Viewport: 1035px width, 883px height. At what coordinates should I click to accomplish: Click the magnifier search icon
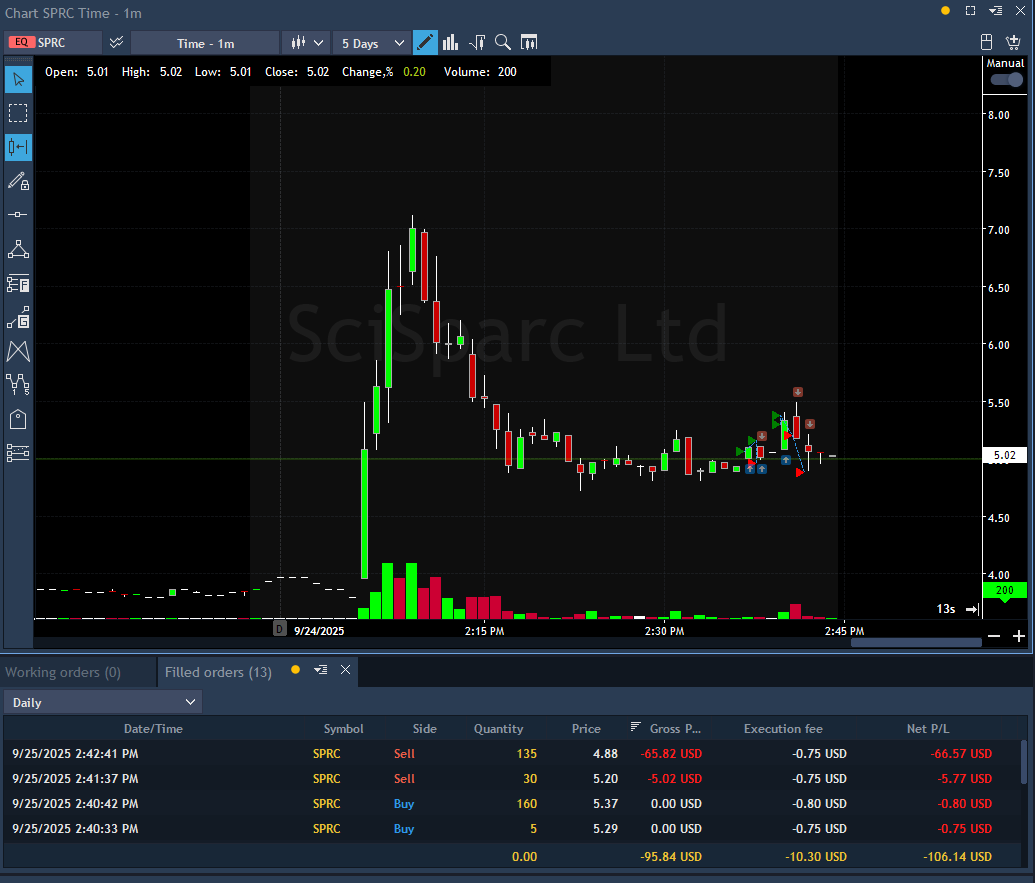[503, 43]
